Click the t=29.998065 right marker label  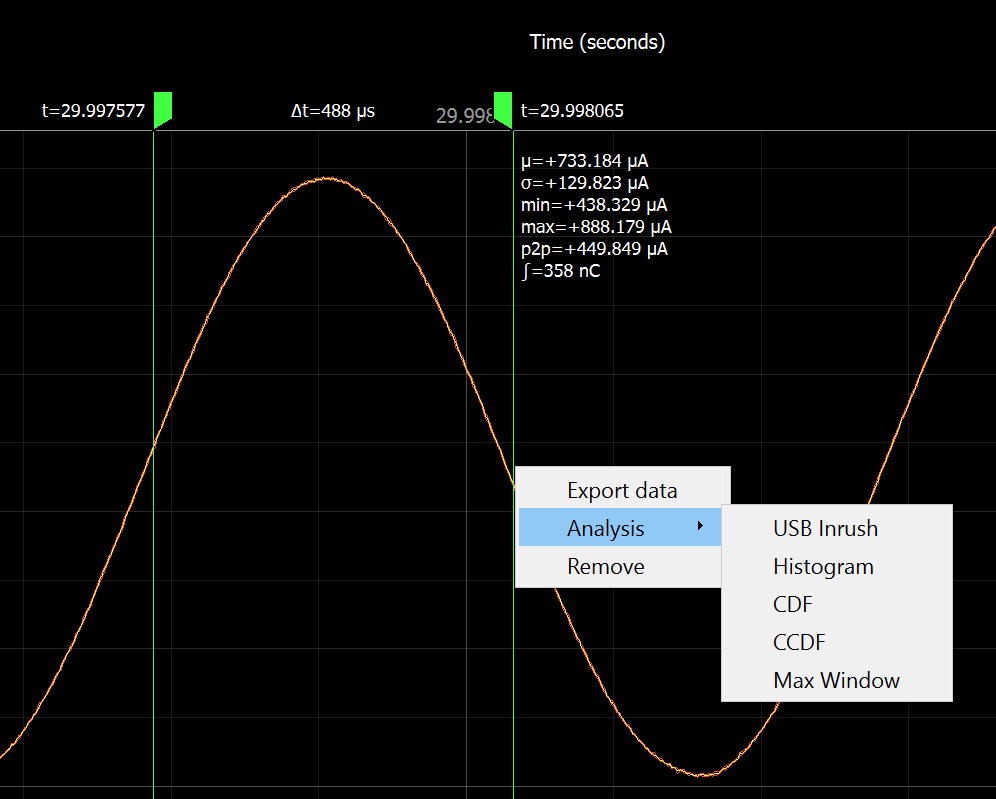(x=572, y=111)
